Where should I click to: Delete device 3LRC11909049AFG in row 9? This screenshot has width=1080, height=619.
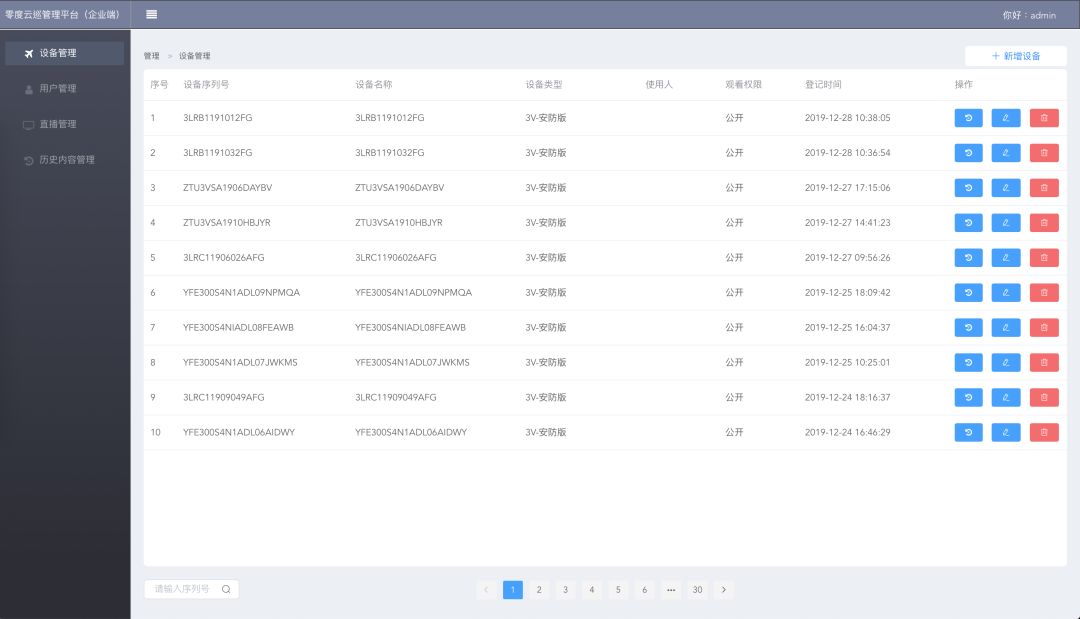coord(1044,397)
